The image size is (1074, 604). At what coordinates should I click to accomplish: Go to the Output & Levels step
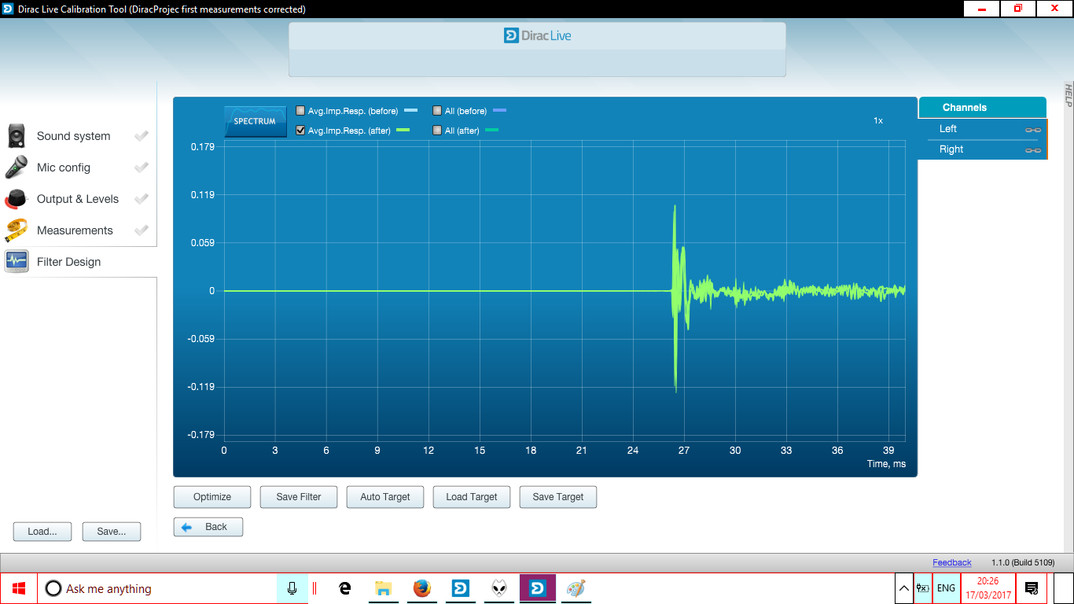78,199
